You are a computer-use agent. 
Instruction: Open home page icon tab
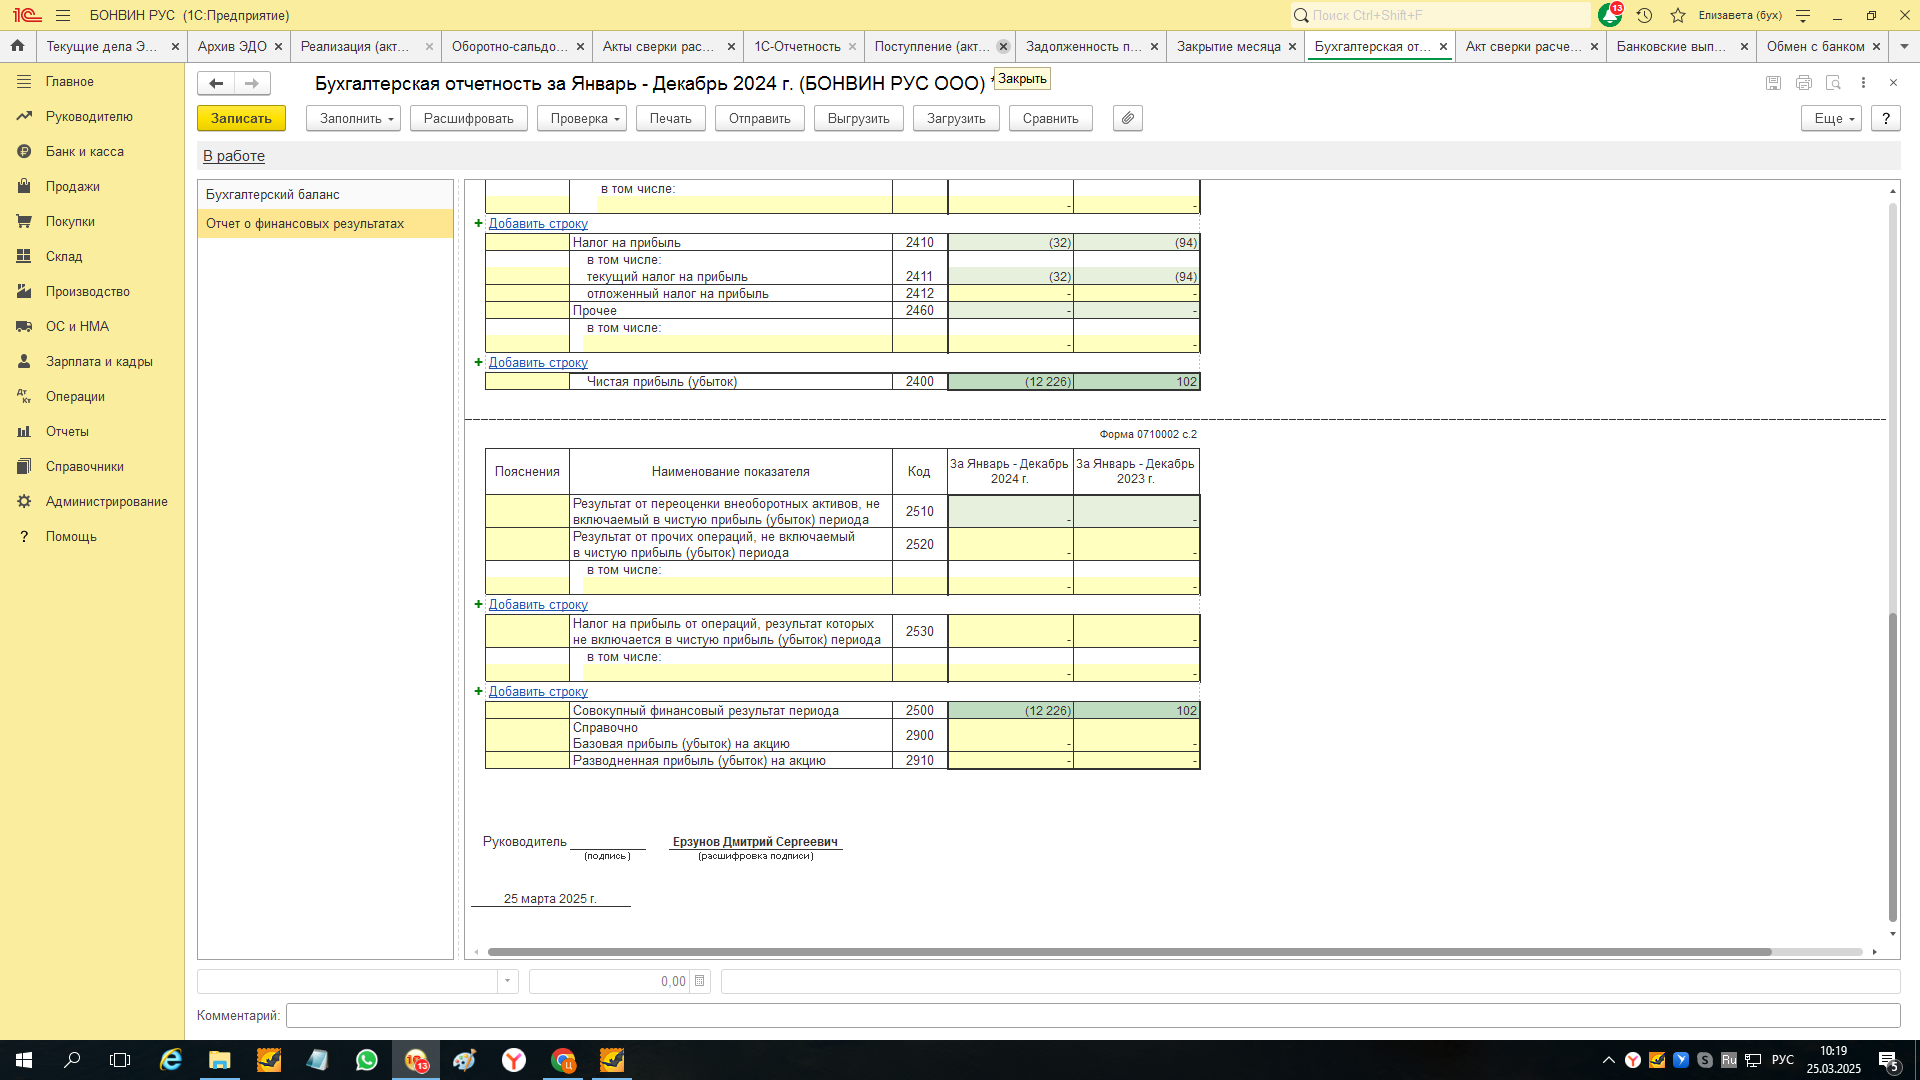pos(17,46)
